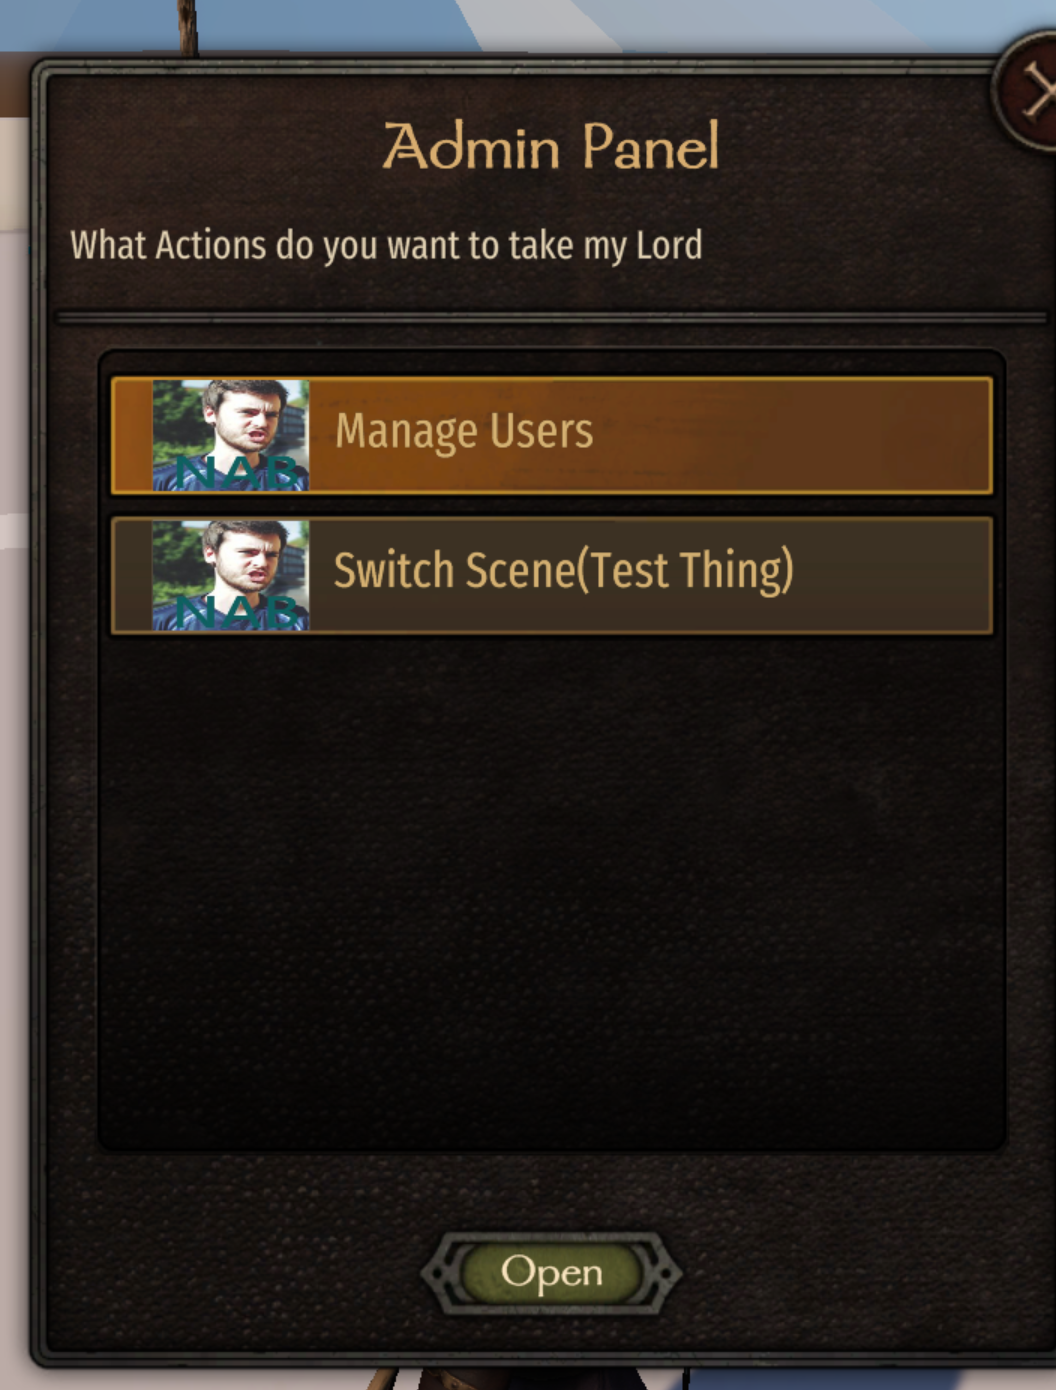Click the Manage Users portrait thumbnail

tap(231, 435)
